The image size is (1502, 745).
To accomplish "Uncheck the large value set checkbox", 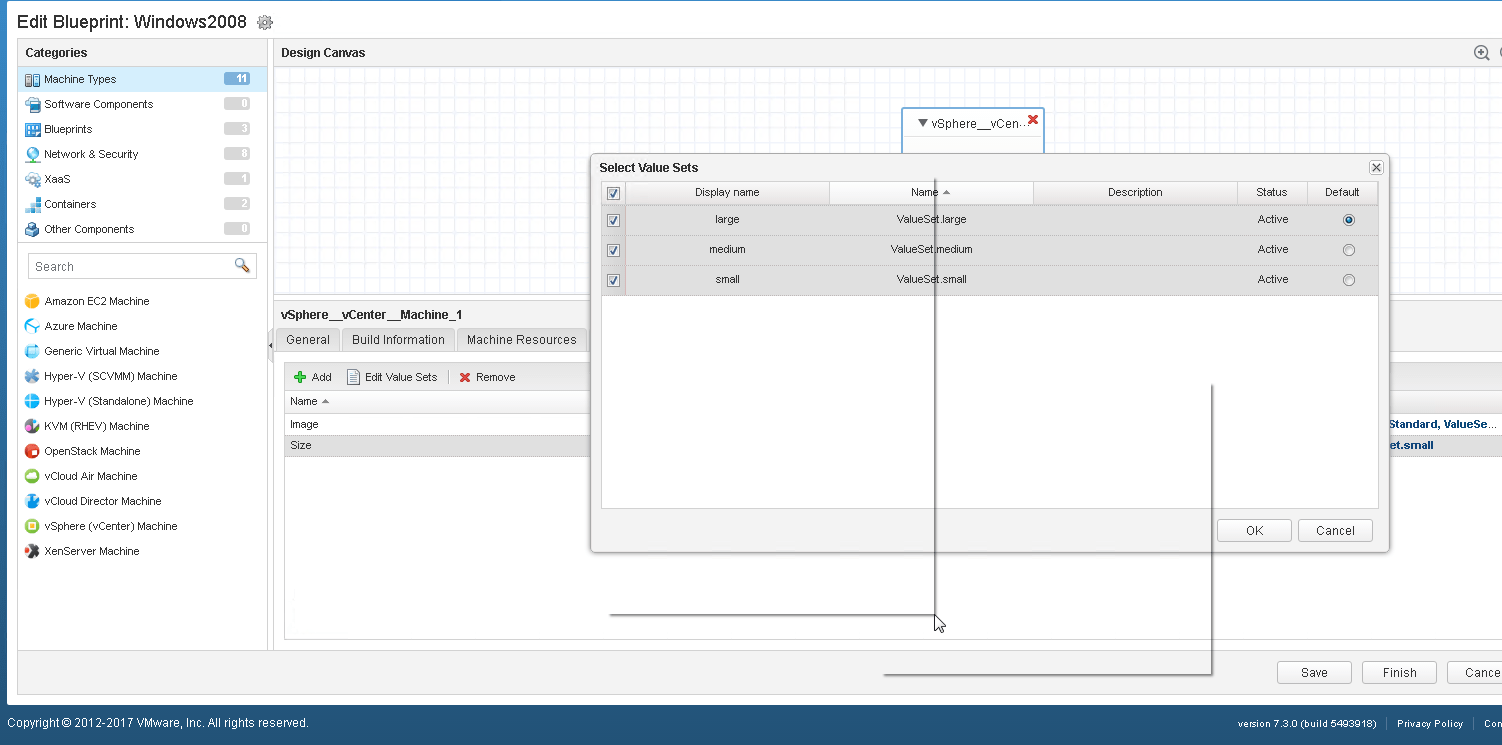I will 614,220.
